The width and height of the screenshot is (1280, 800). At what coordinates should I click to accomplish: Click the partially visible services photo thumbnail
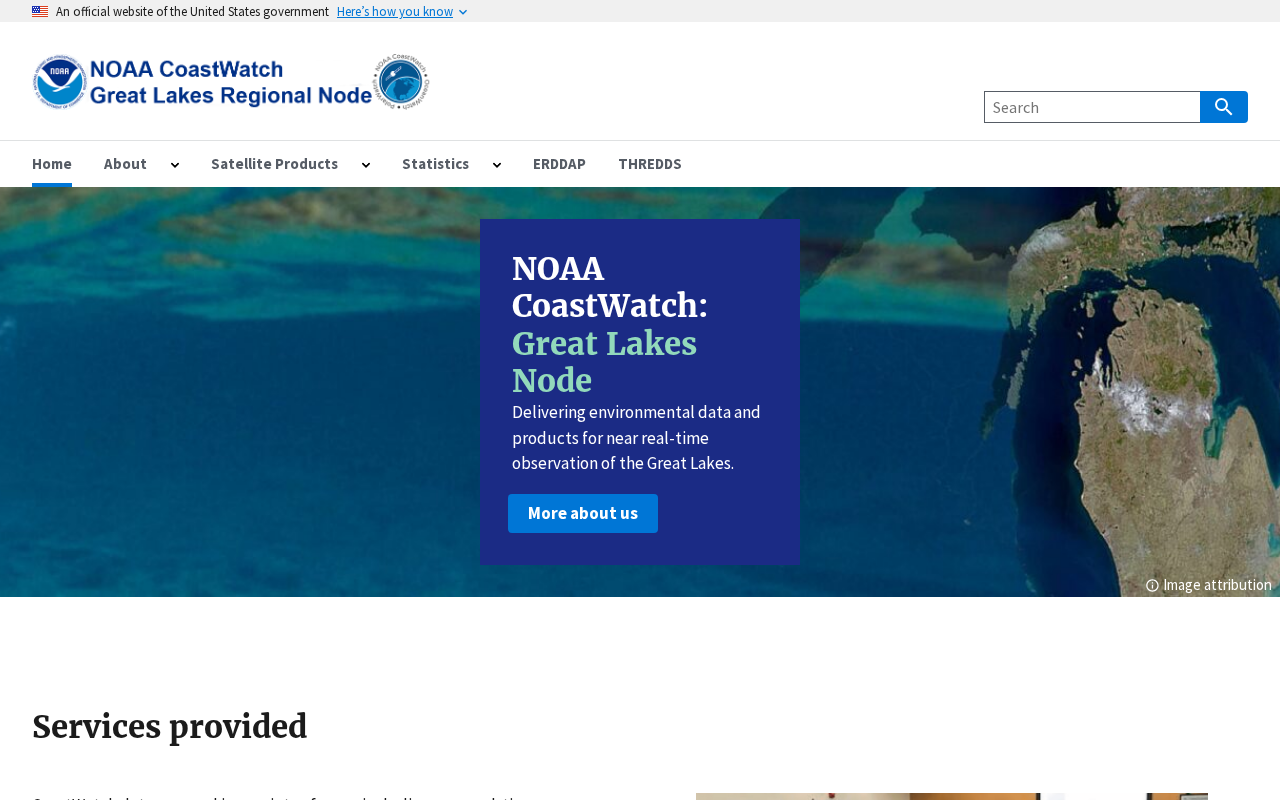pos(952,796)
